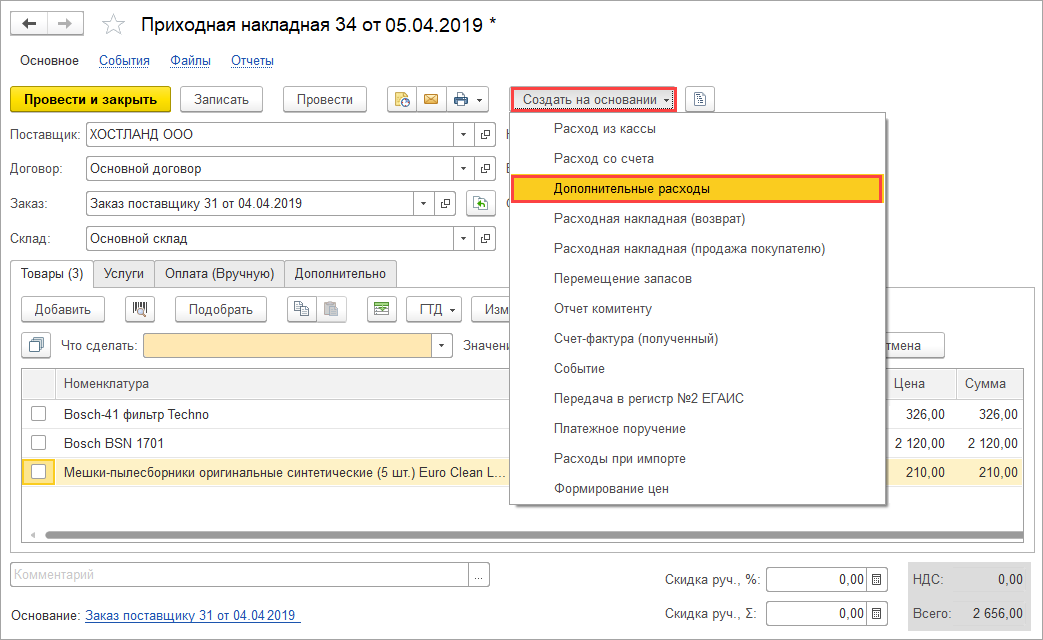Tick the checkbox for Bosch BSN 1701
This screenshot has width=1043, height=640.
point(38,443)
